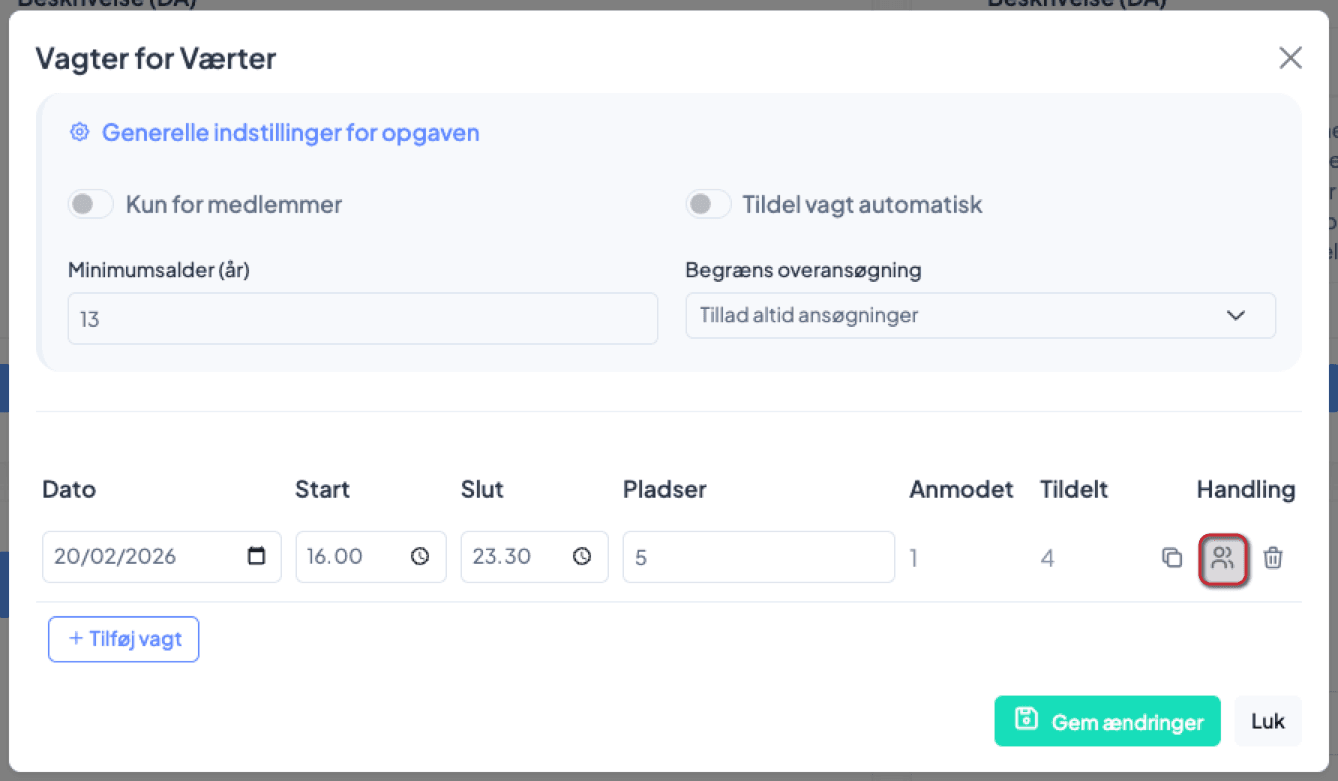Close the Vagter for Værter dialog
1338x781 pixels.
(x=1290, y=57)
